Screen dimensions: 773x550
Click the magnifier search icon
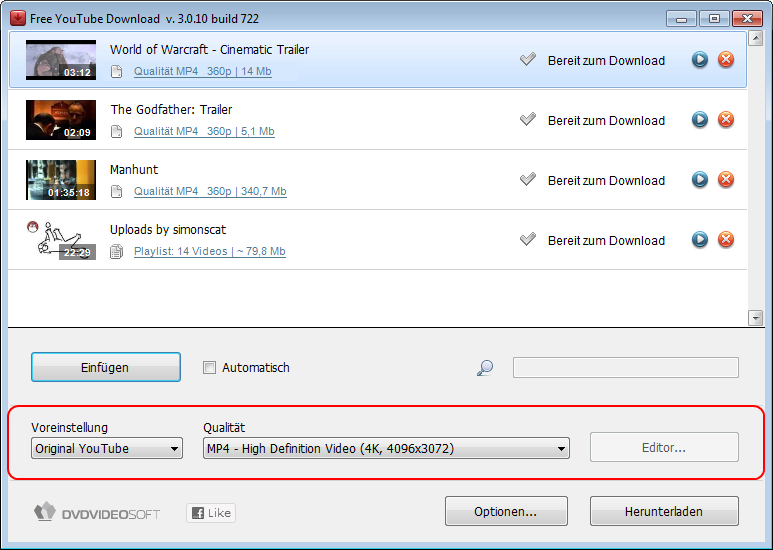(x=485, y=368)
